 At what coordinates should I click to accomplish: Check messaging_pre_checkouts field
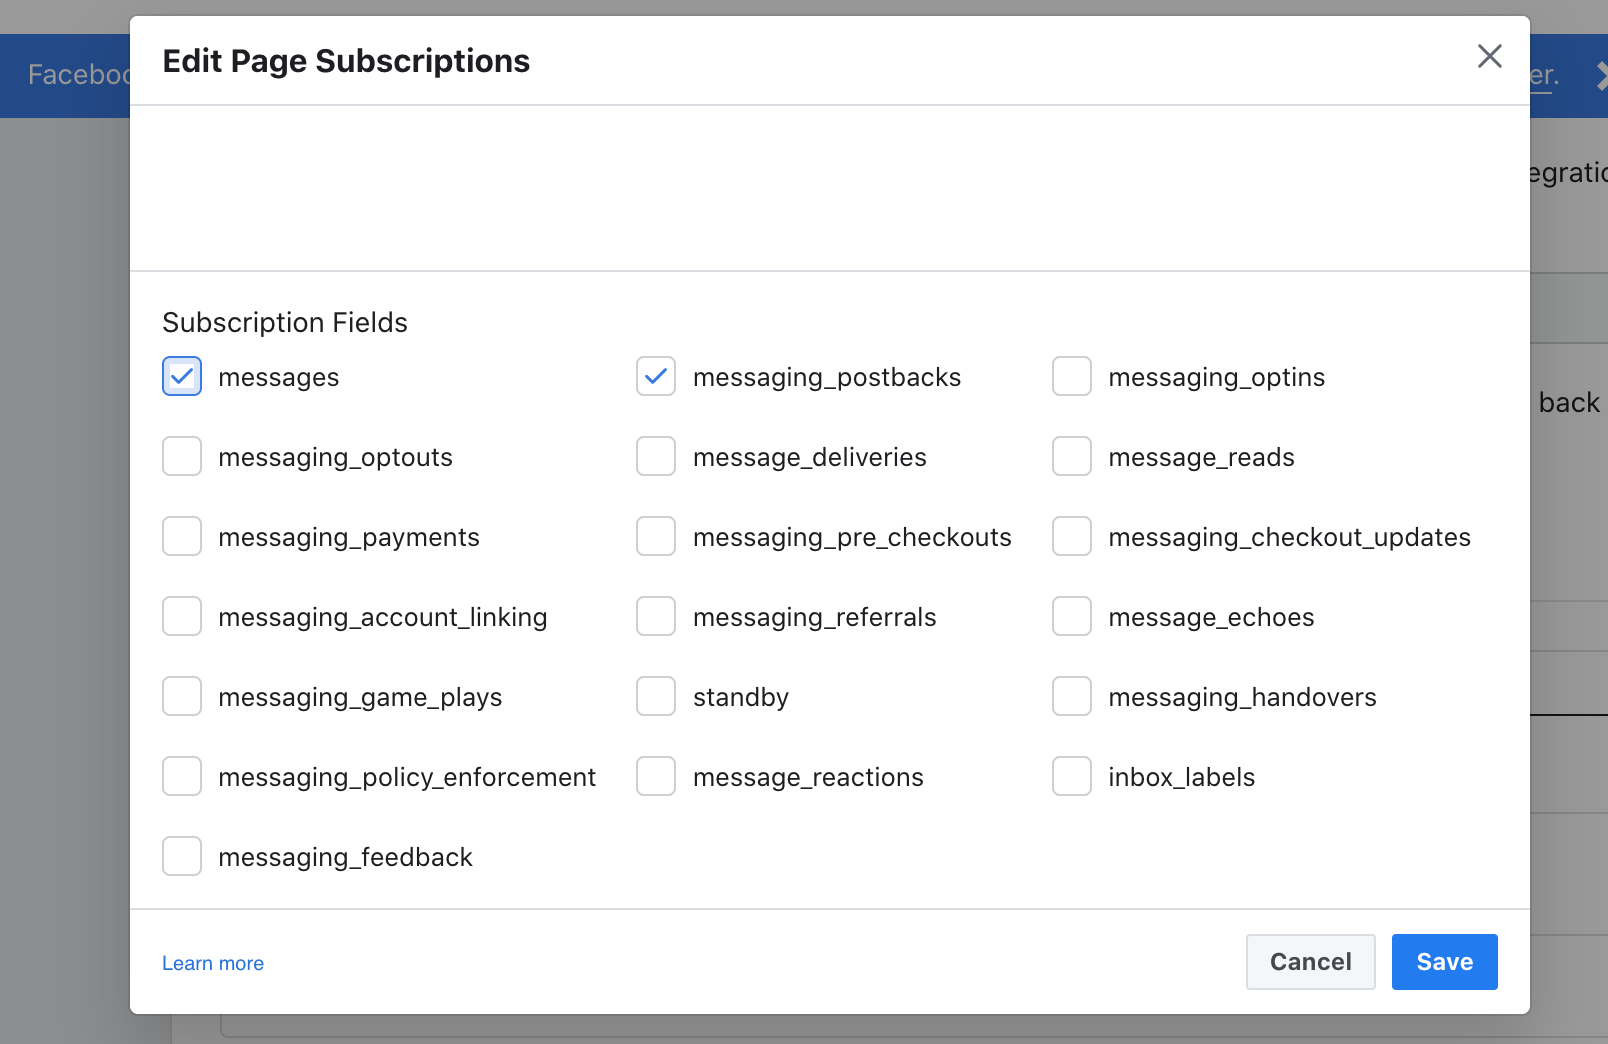[656, 537]
